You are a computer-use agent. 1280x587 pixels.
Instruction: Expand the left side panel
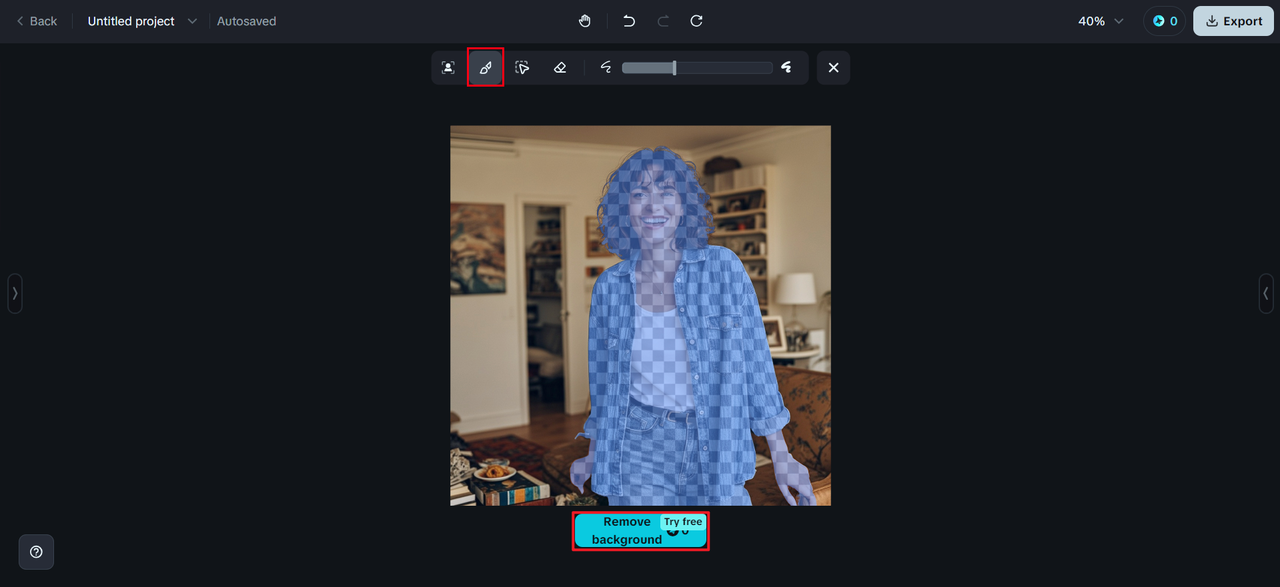[15, 294]
